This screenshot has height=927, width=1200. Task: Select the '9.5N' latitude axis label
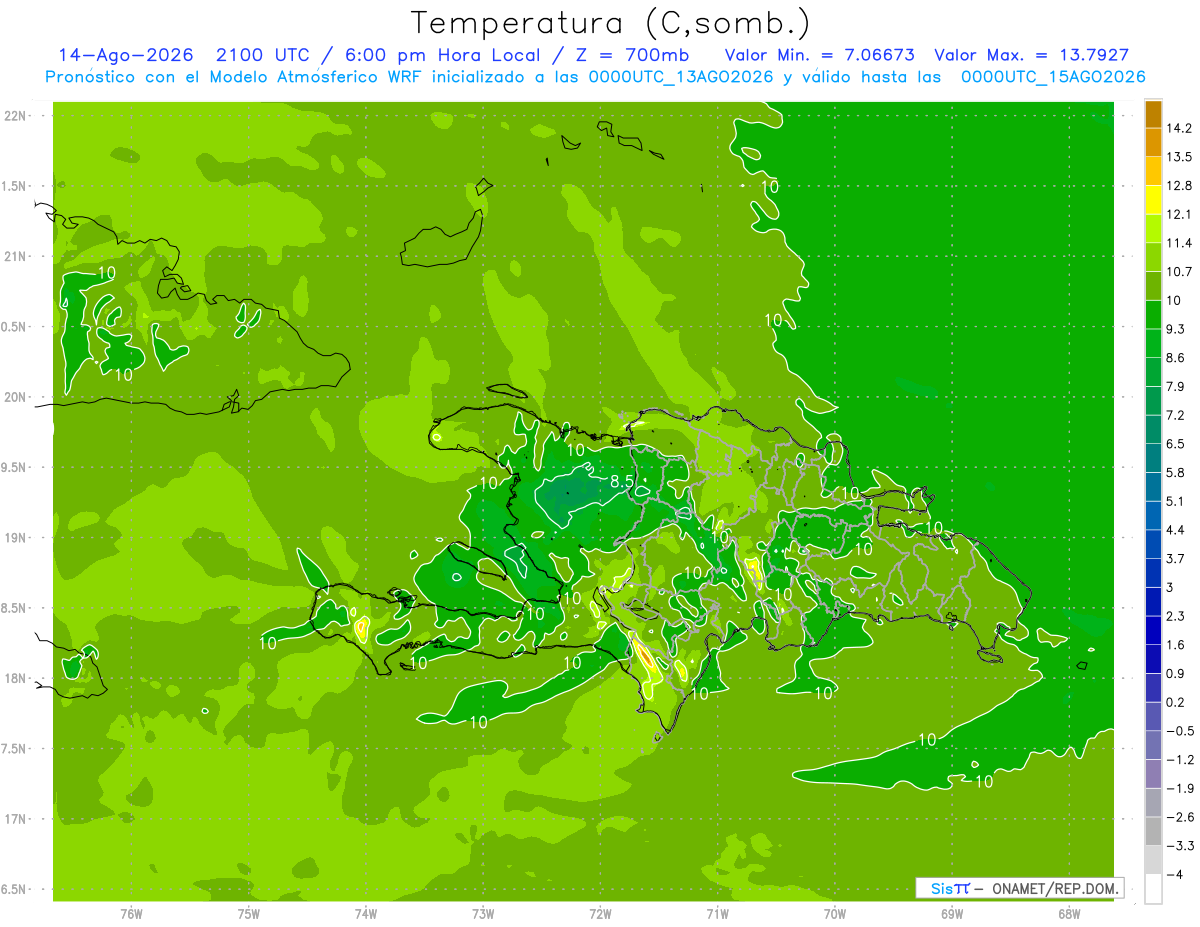tap(14, 468)
